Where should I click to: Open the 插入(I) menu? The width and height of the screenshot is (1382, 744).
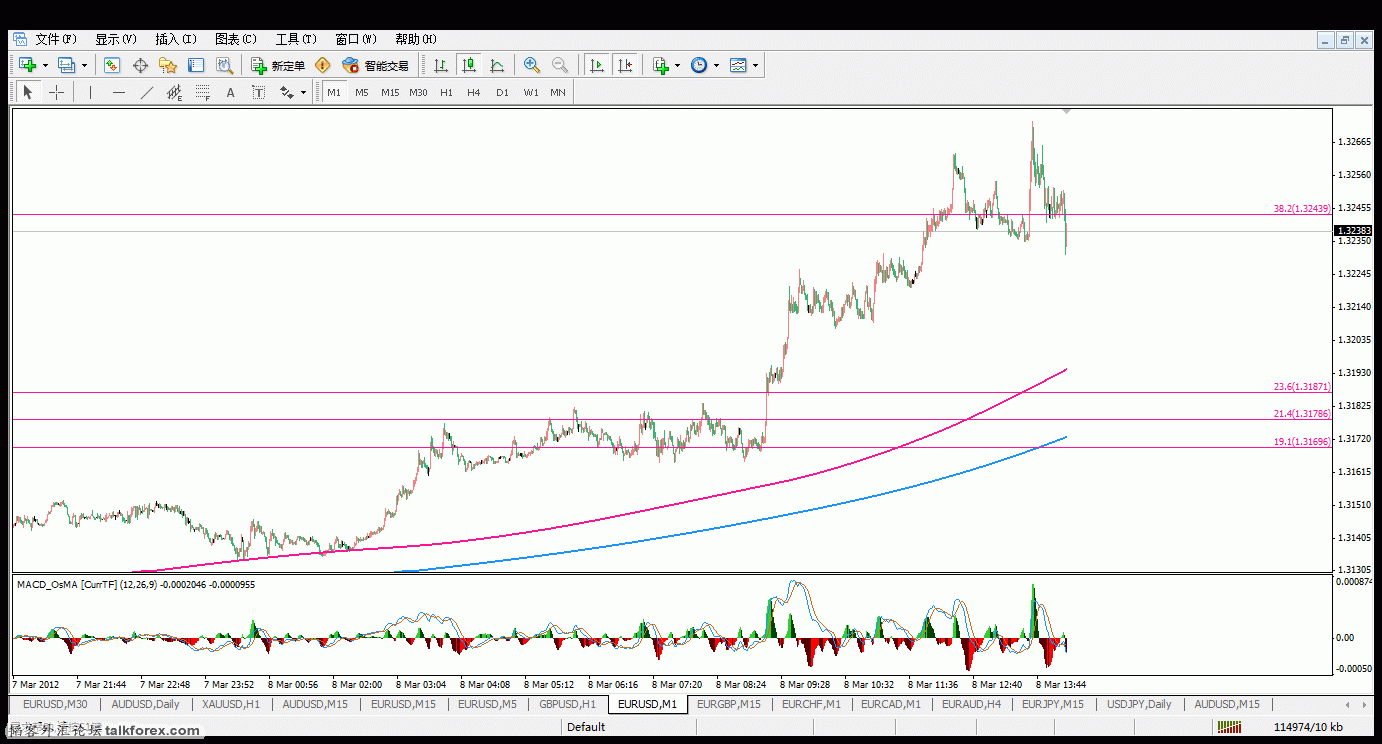(x=176, y=39)
